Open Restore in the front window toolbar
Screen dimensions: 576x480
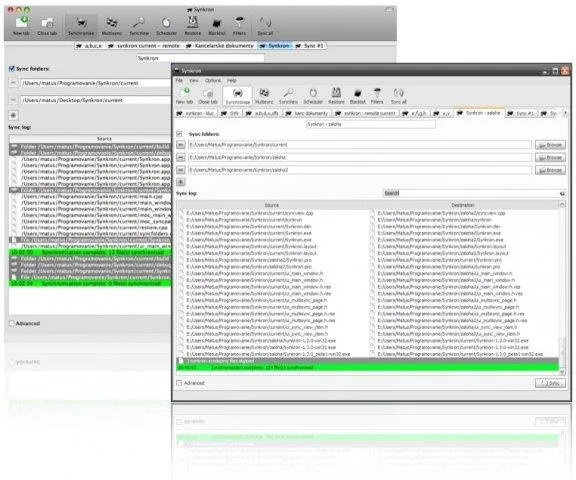tap(336, 96)
